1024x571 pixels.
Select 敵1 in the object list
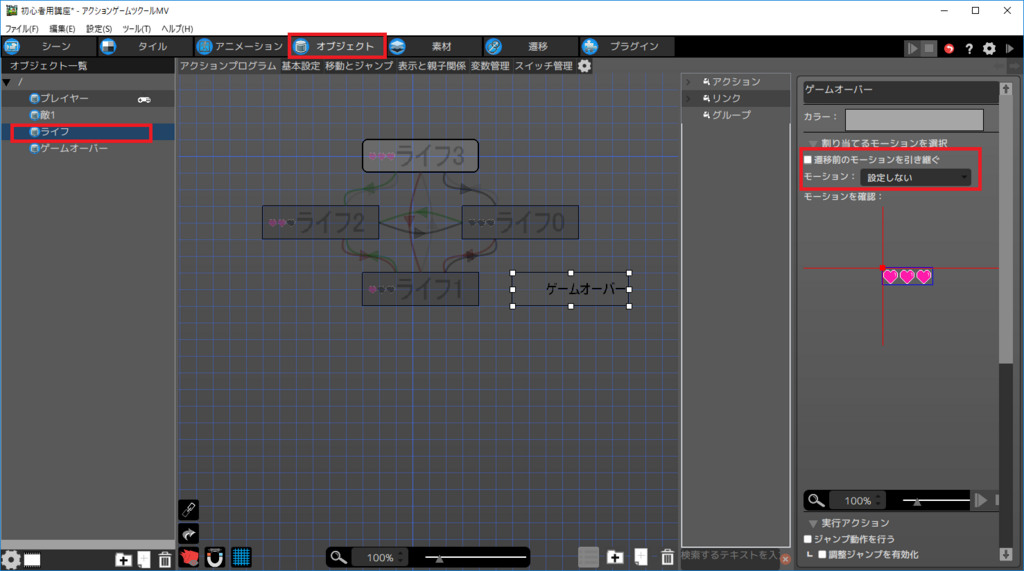(x=88, y=115)
